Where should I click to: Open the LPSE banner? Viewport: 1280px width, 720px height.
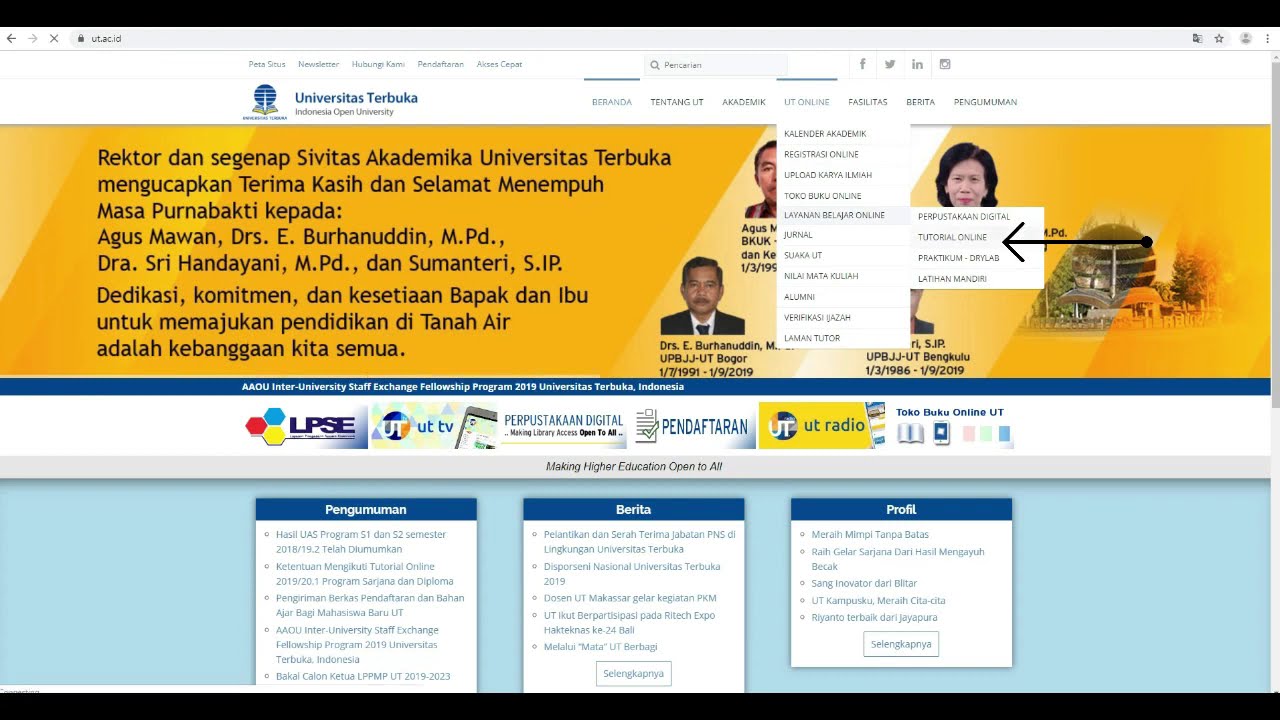coord(306,426)
